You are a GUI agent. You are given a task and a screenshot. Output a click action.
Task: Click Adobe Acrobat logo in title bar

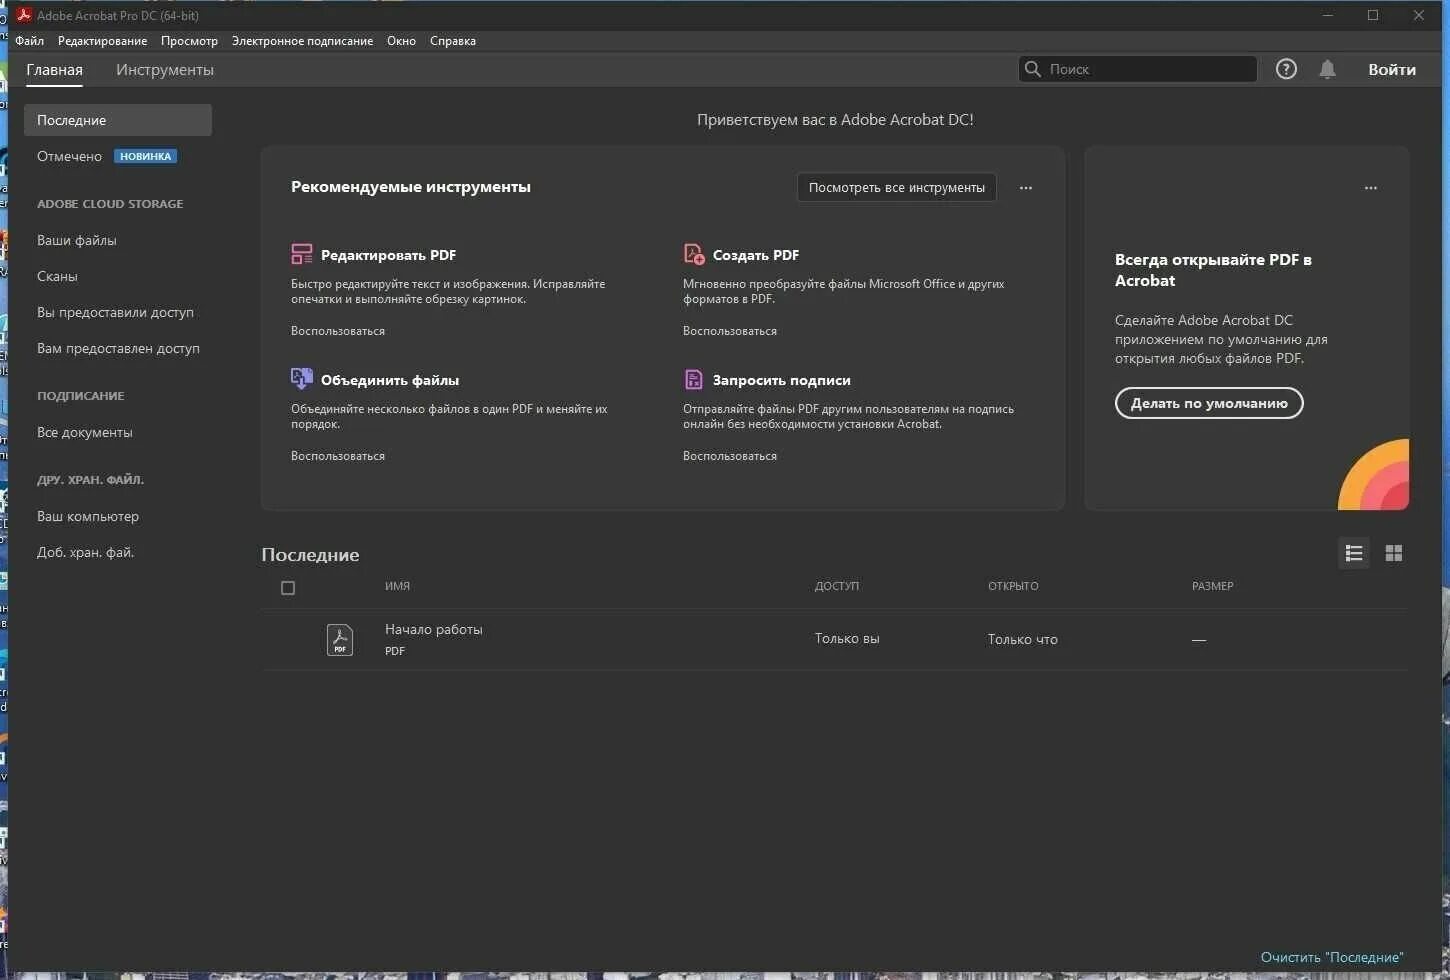coord(24,15)
